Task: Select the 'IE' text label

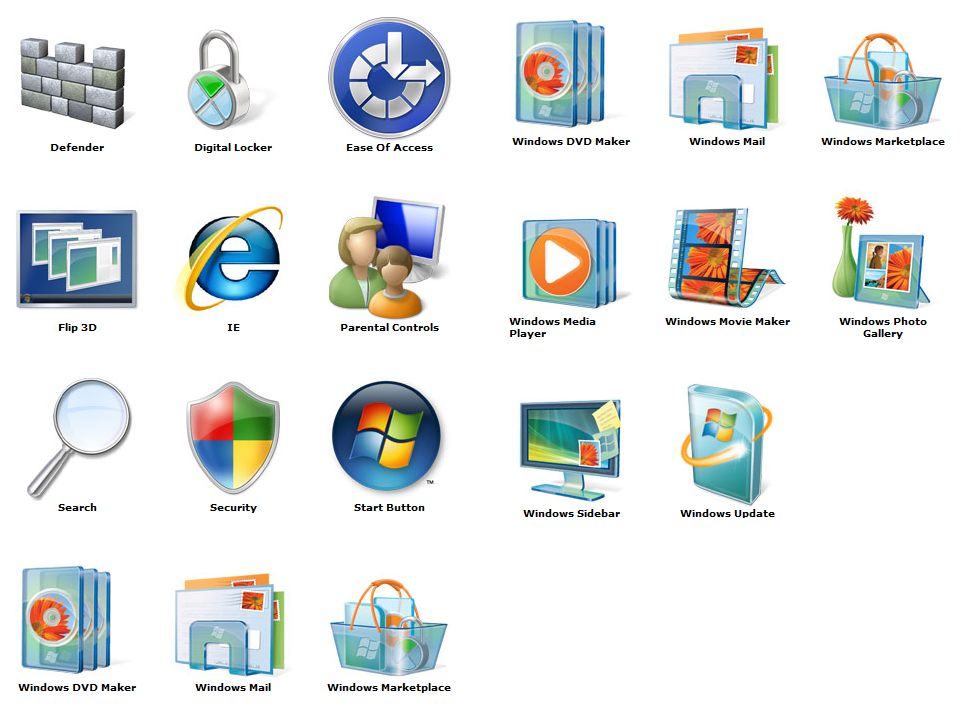Action: point(234,328)
